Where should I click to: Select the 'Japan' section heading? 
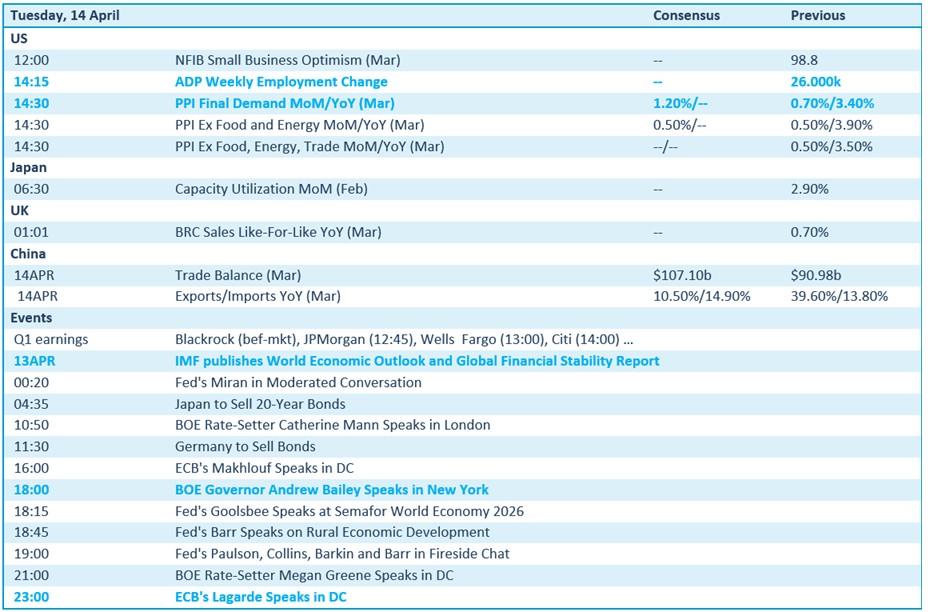[29, 168]
